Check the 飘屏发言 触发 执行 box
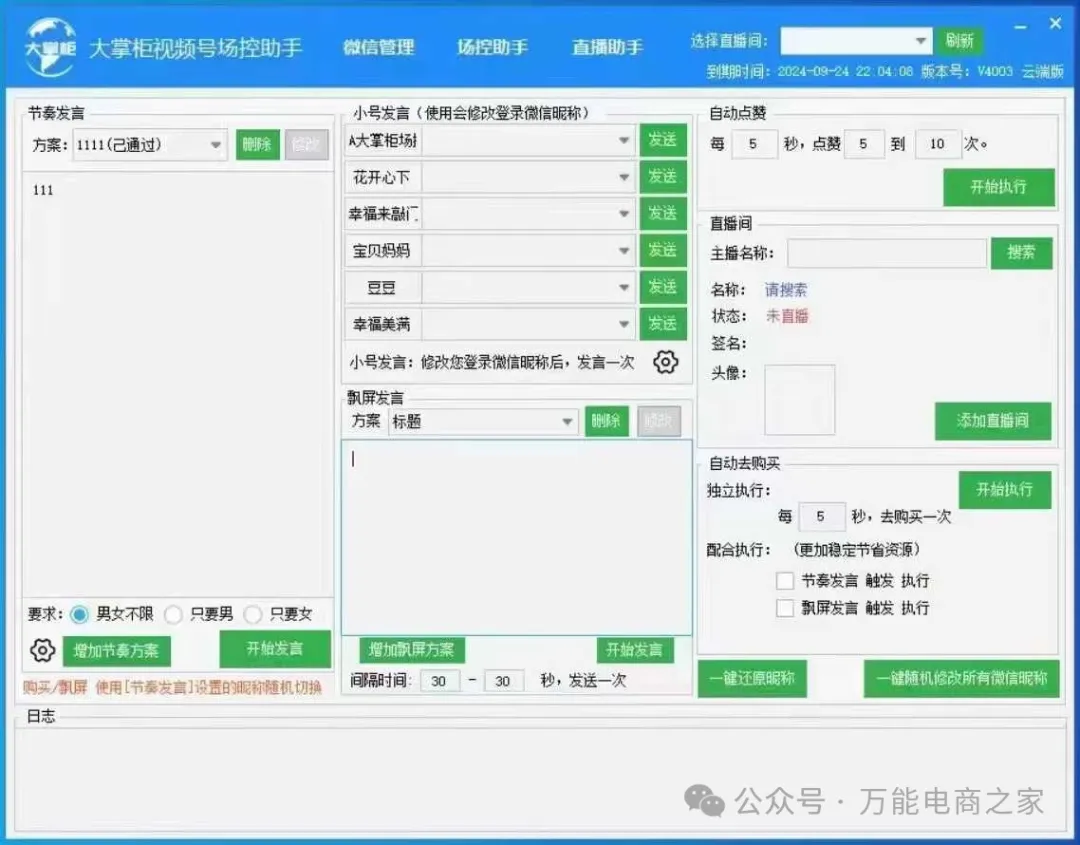 pyautogui.click(x=785, y=608)
